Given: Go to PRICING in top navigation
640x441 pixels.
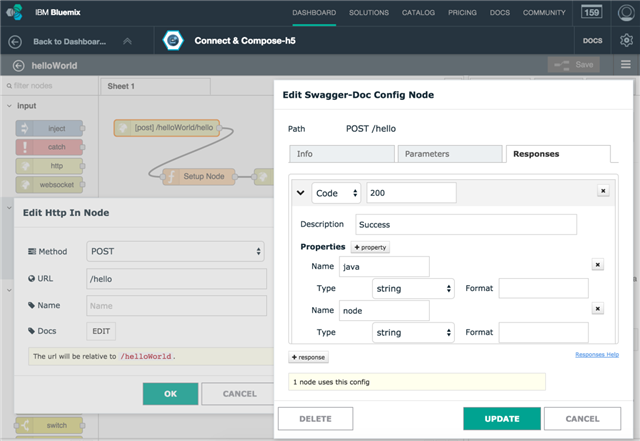Looking at the screenshot, I should click(462, 13).
